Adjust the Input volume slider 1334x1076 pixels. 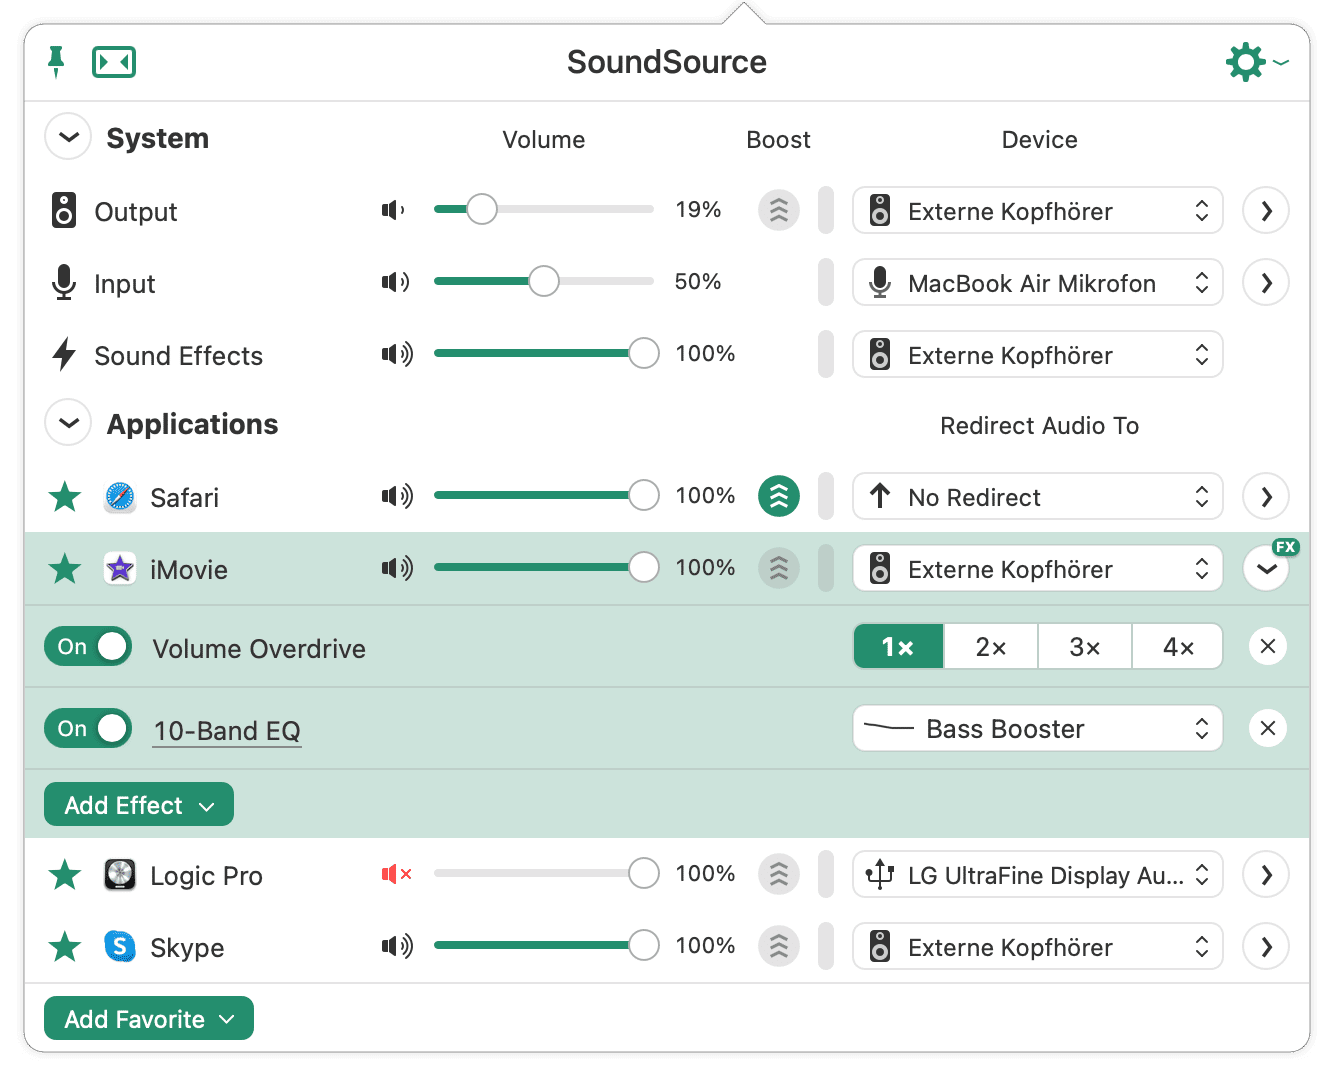point(544,281)
